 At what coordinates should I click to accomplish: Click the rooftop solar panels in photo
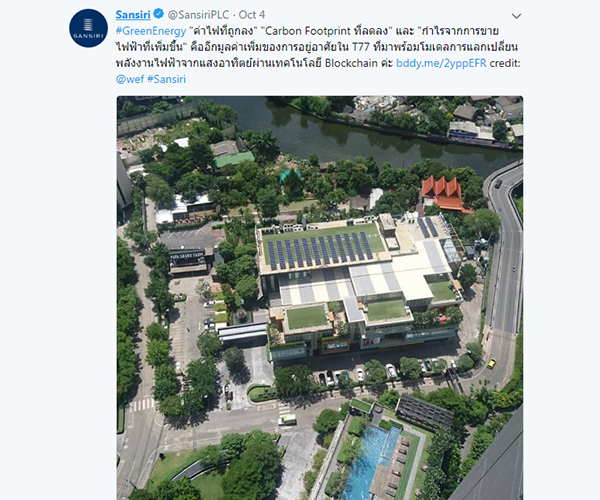tap(320, 248)
